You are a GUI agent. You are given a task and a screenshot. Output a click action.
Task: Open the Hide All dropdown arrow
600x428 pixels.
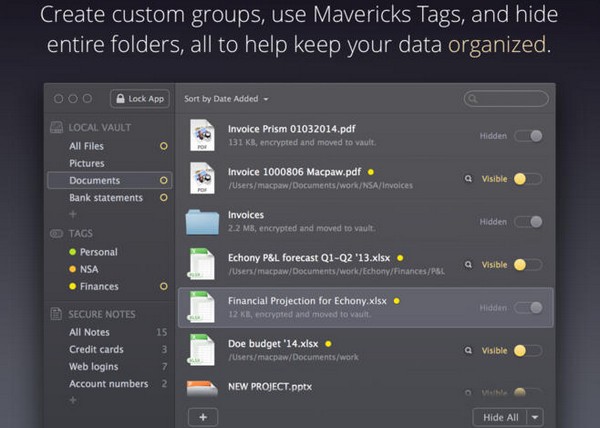pos(536,417)
